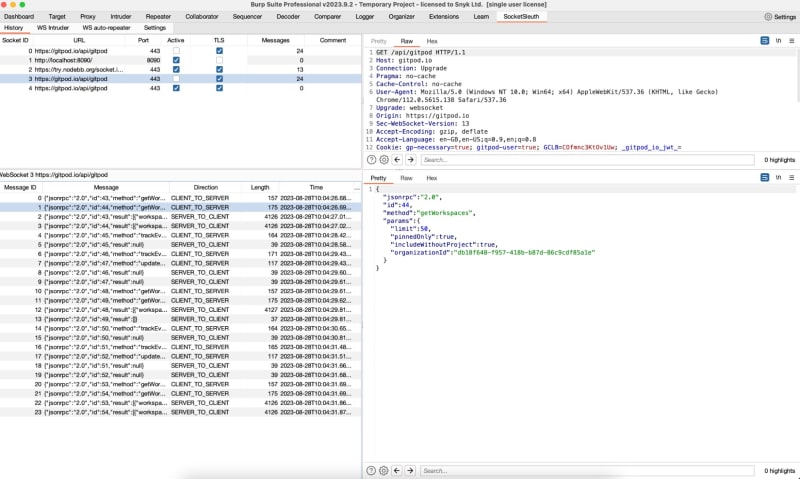Click the request panel search field
The height and width of the screenshot is (479, 800).
pyautogui.click(x=587, y=160)
